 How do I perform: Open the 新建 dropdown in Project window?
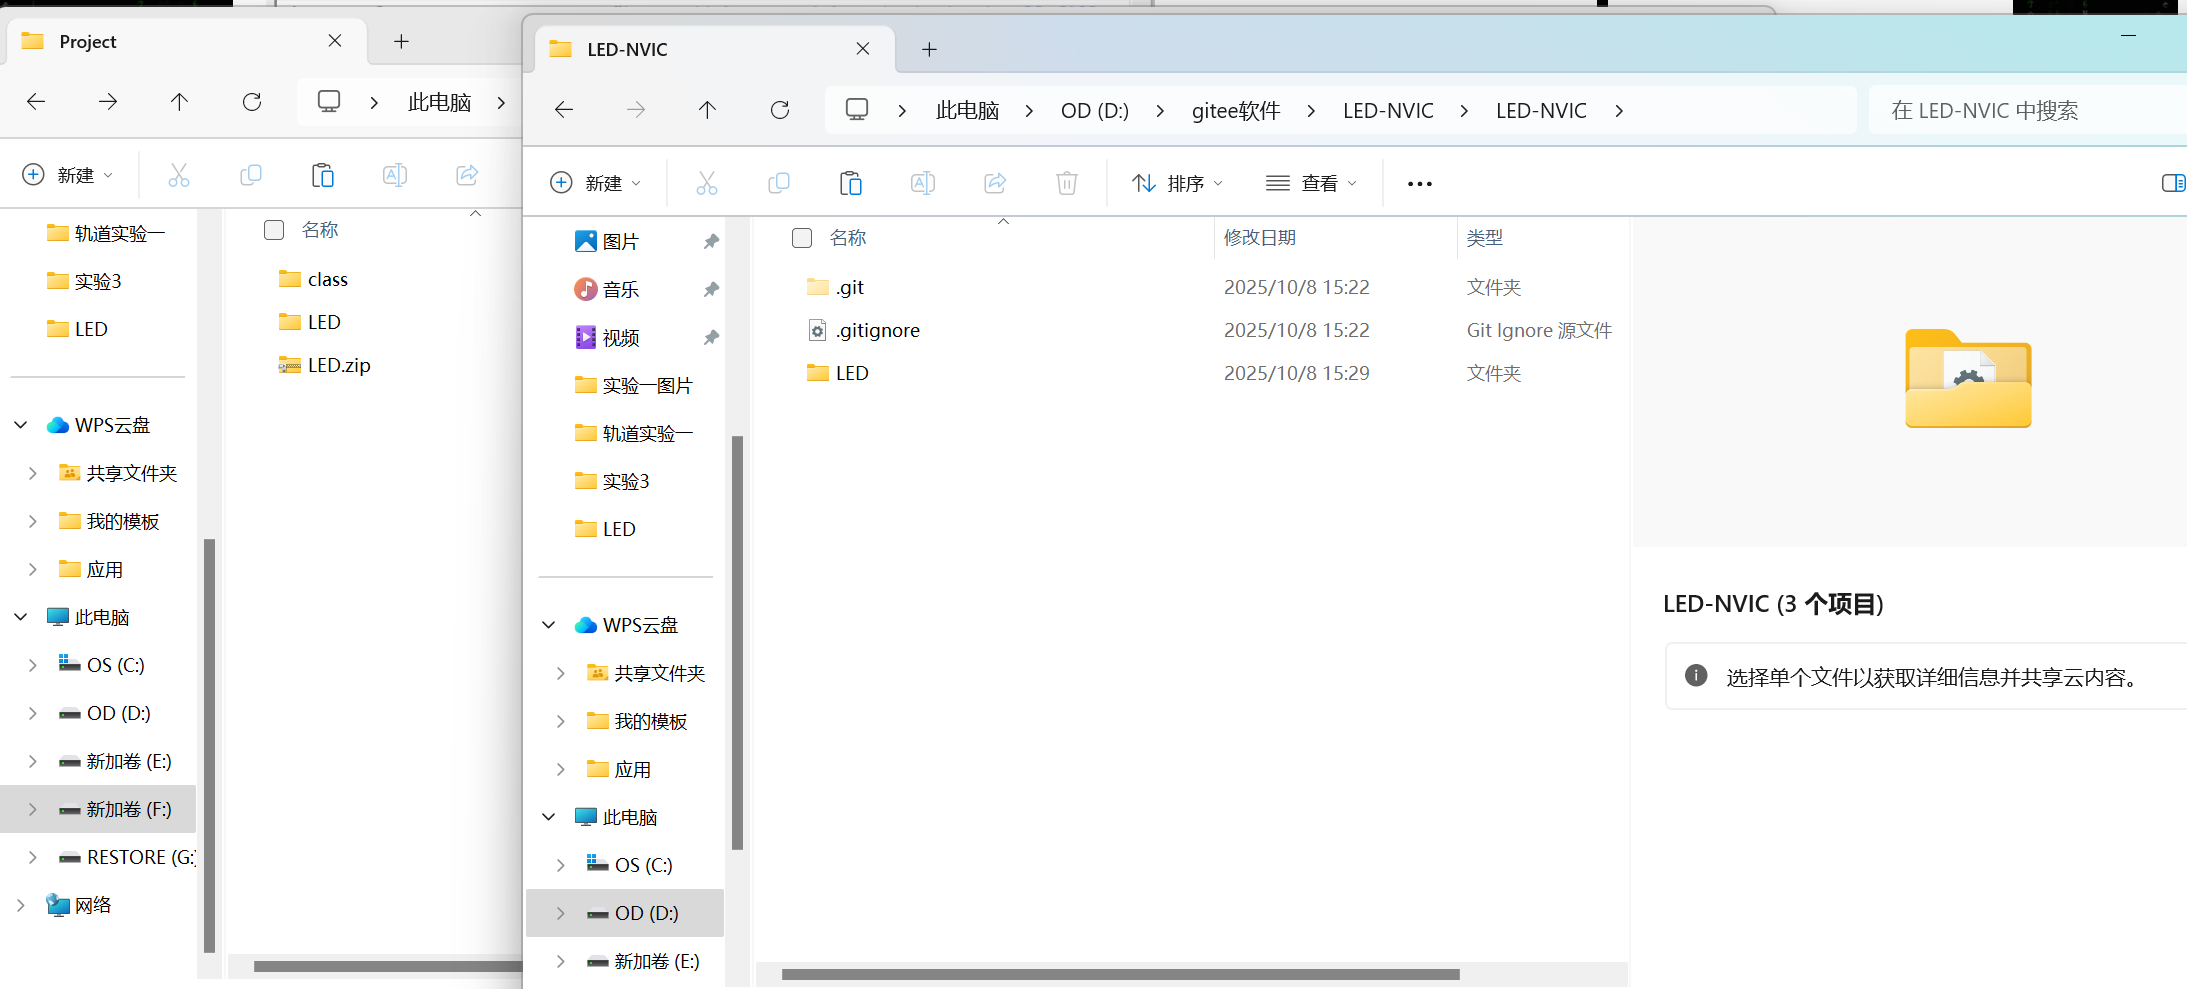(x=68, y=175)
